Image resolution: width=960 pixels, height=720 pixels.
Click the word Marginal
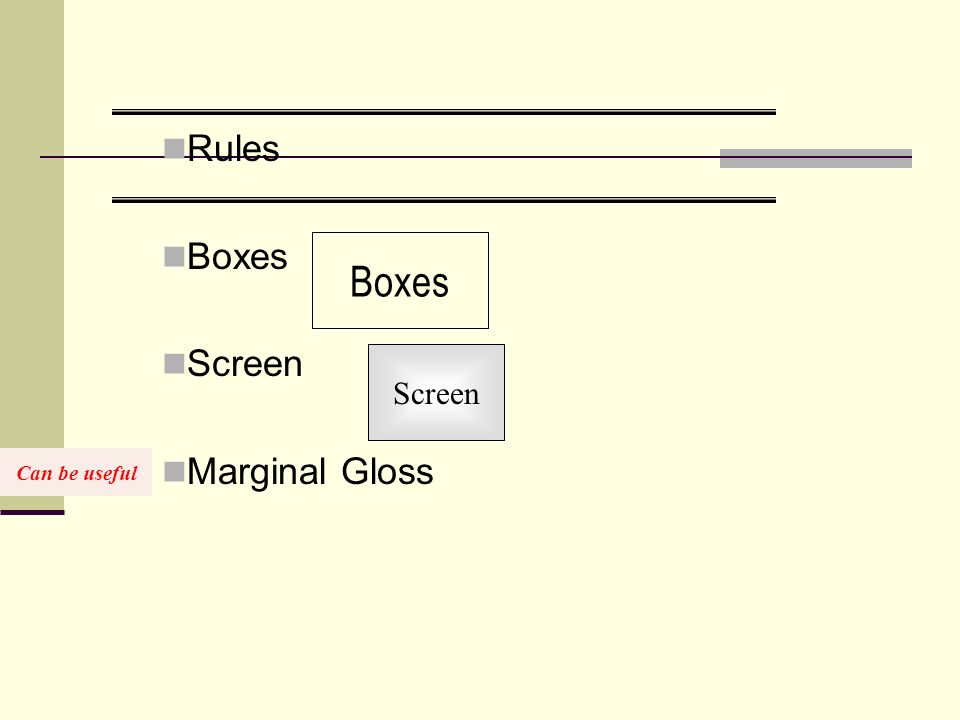tap(256, 472)
